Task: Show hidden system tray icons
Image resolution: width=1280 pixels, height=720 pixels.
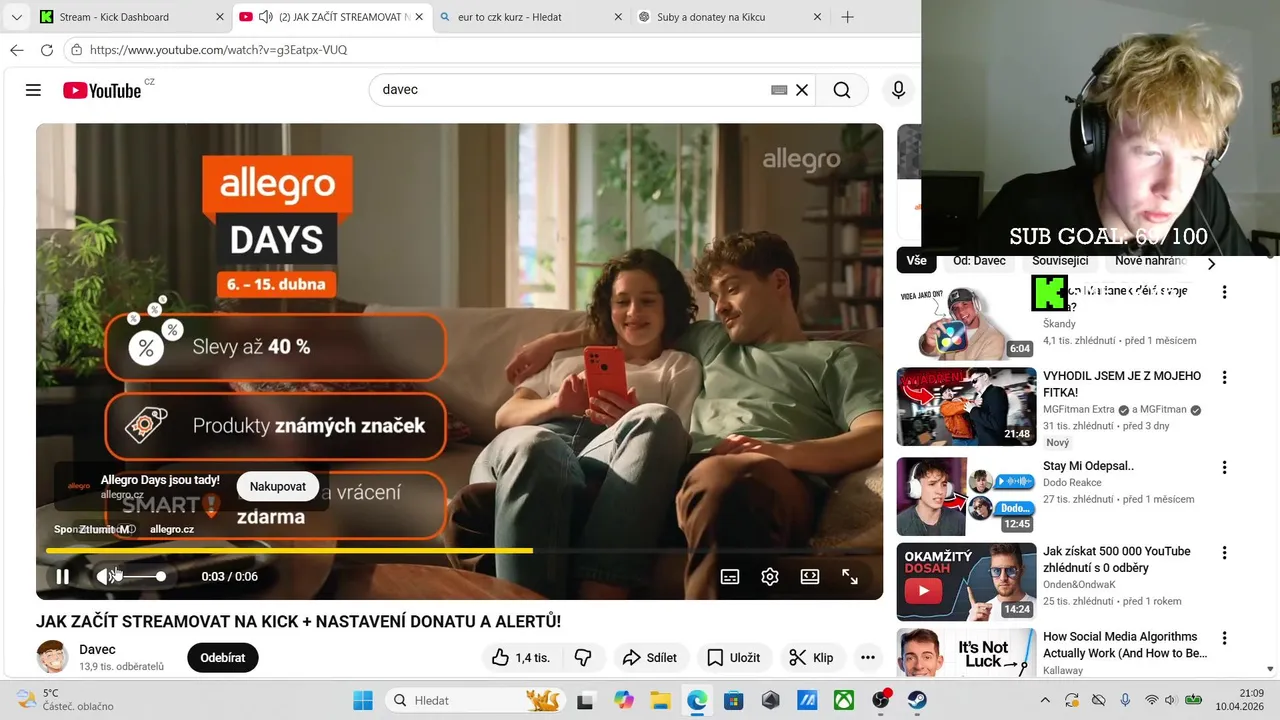Action: tap(1045, 700)
